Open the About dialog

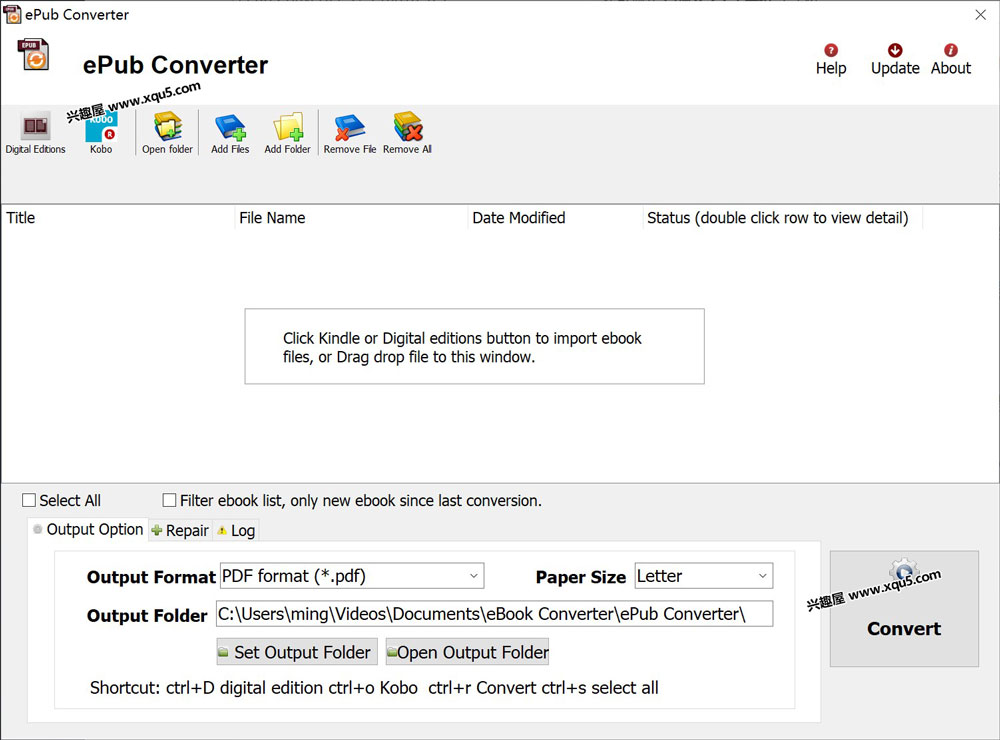(950, 60)
